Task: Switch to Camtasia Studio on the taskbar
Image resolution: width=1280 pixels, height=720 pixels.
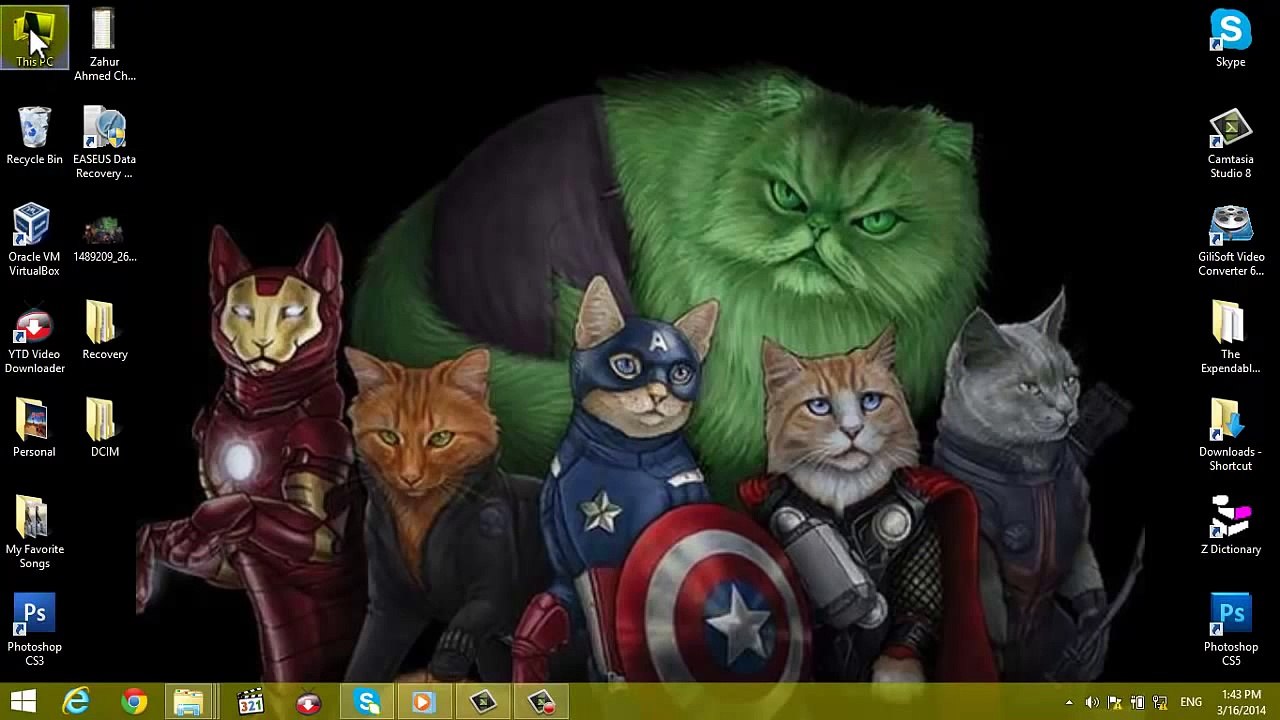Action: tap(482, 702)
